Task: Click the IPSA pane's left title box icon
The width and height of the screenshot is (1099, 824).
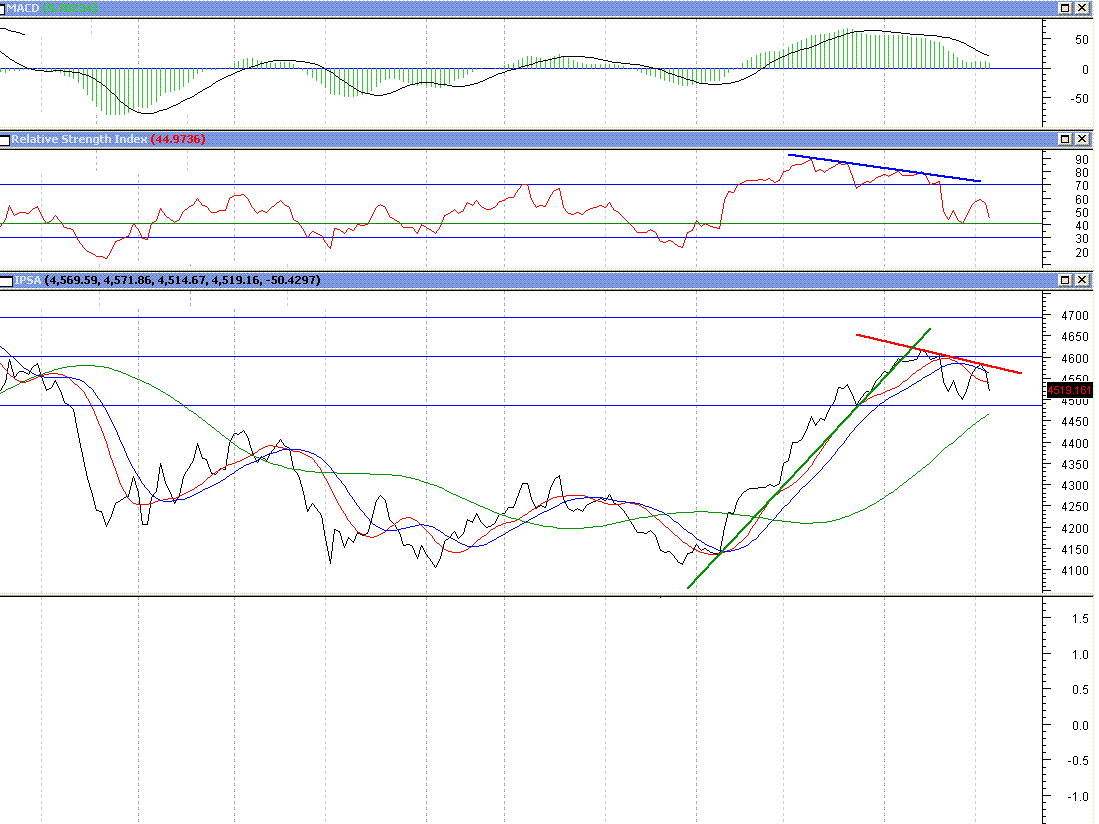Action: [x=7, y=280]
